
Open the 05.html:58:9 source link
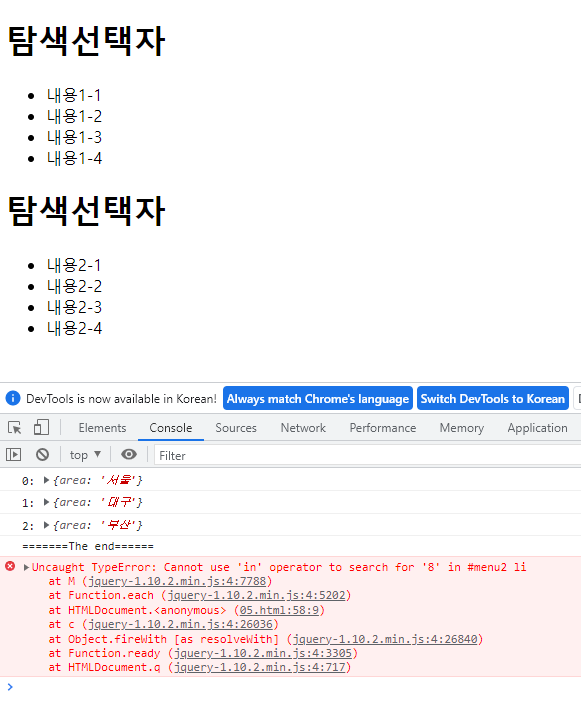(279, 610)
